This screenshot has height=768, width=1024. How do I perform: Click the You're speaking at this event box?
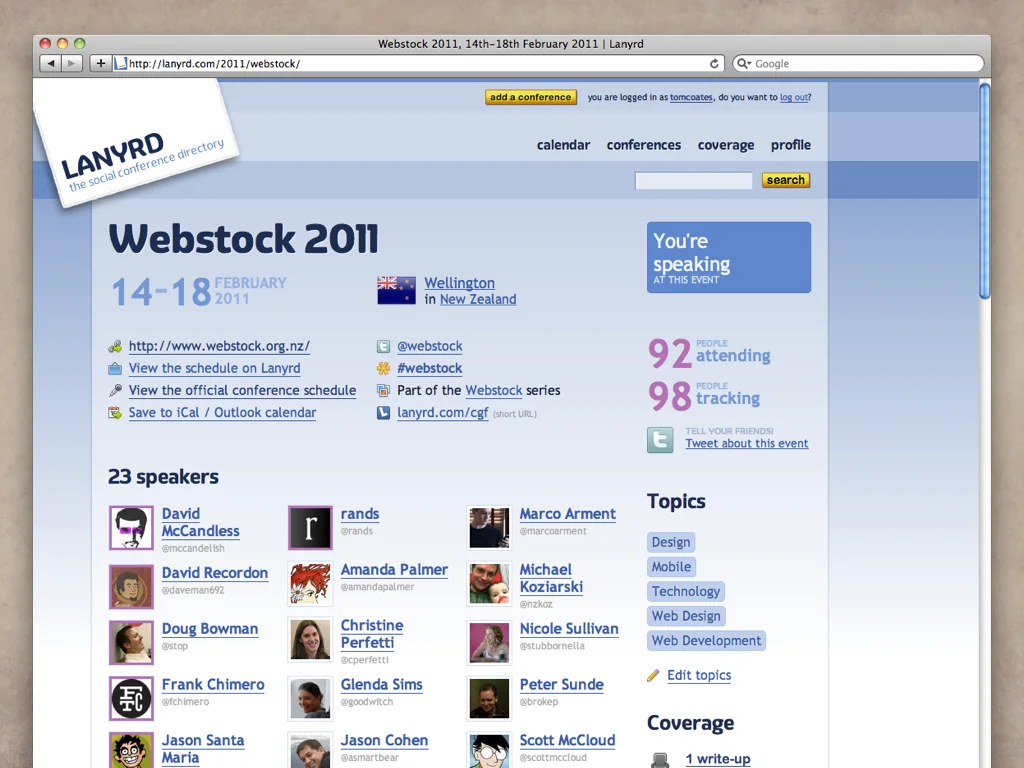pyautogui.click(x=729, y=257)
